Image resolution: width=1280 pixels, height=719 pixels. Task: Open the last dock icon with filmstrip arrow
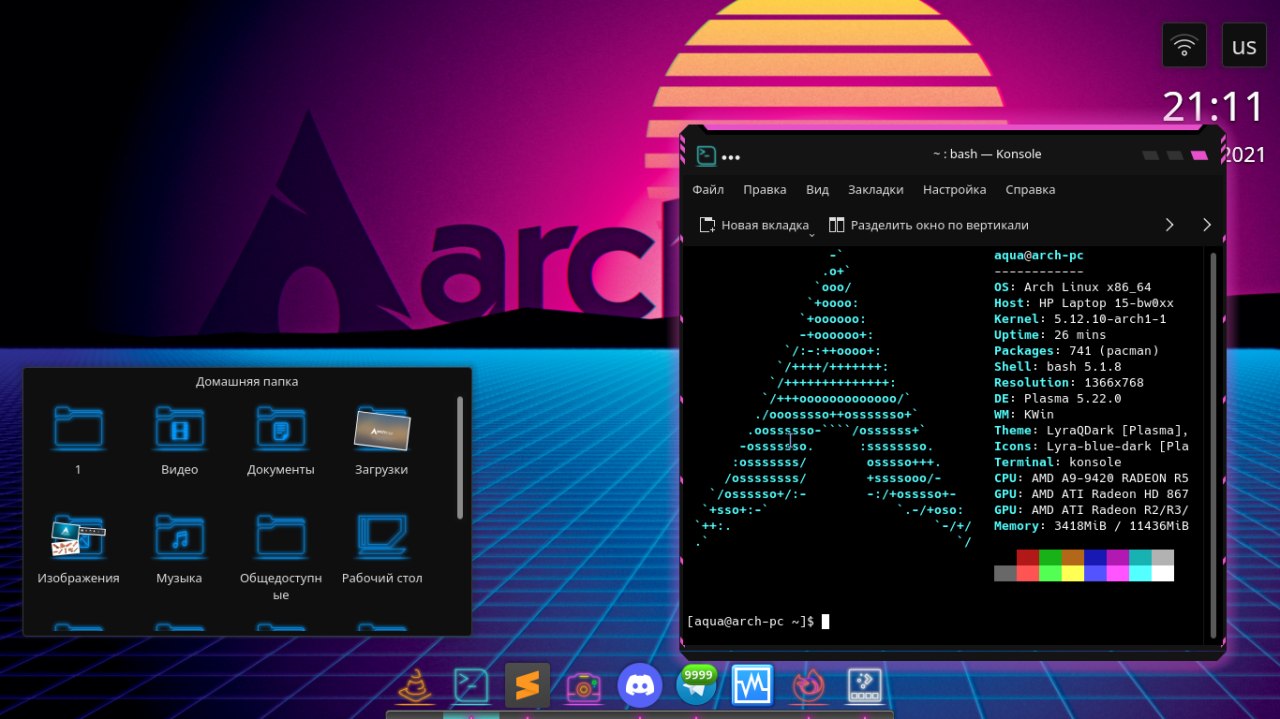point(863,685)
